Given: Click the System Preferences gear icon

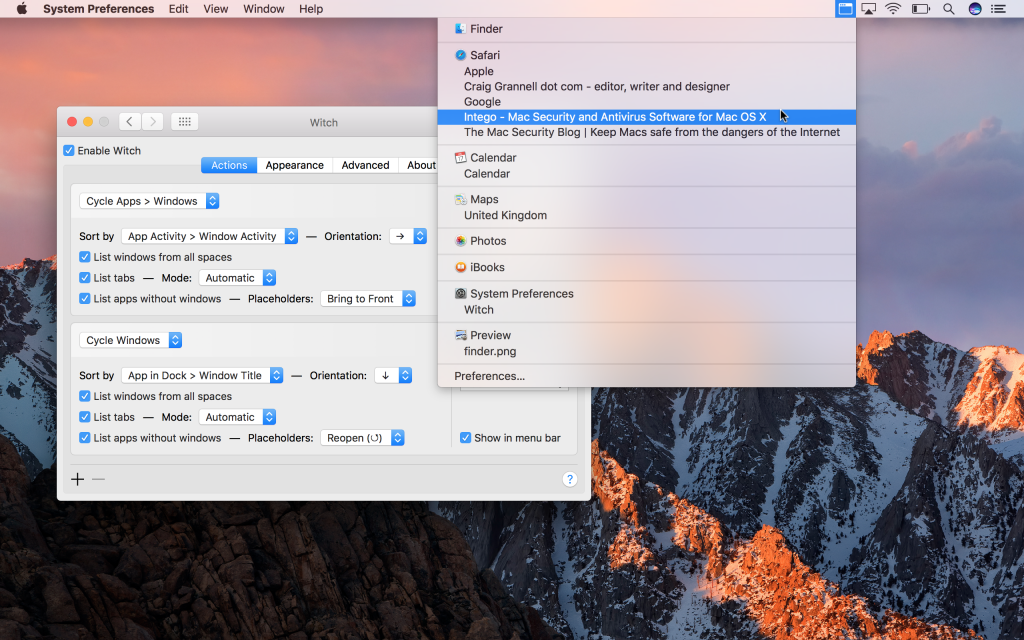Looking at the screenshot, I should point(460,293).
